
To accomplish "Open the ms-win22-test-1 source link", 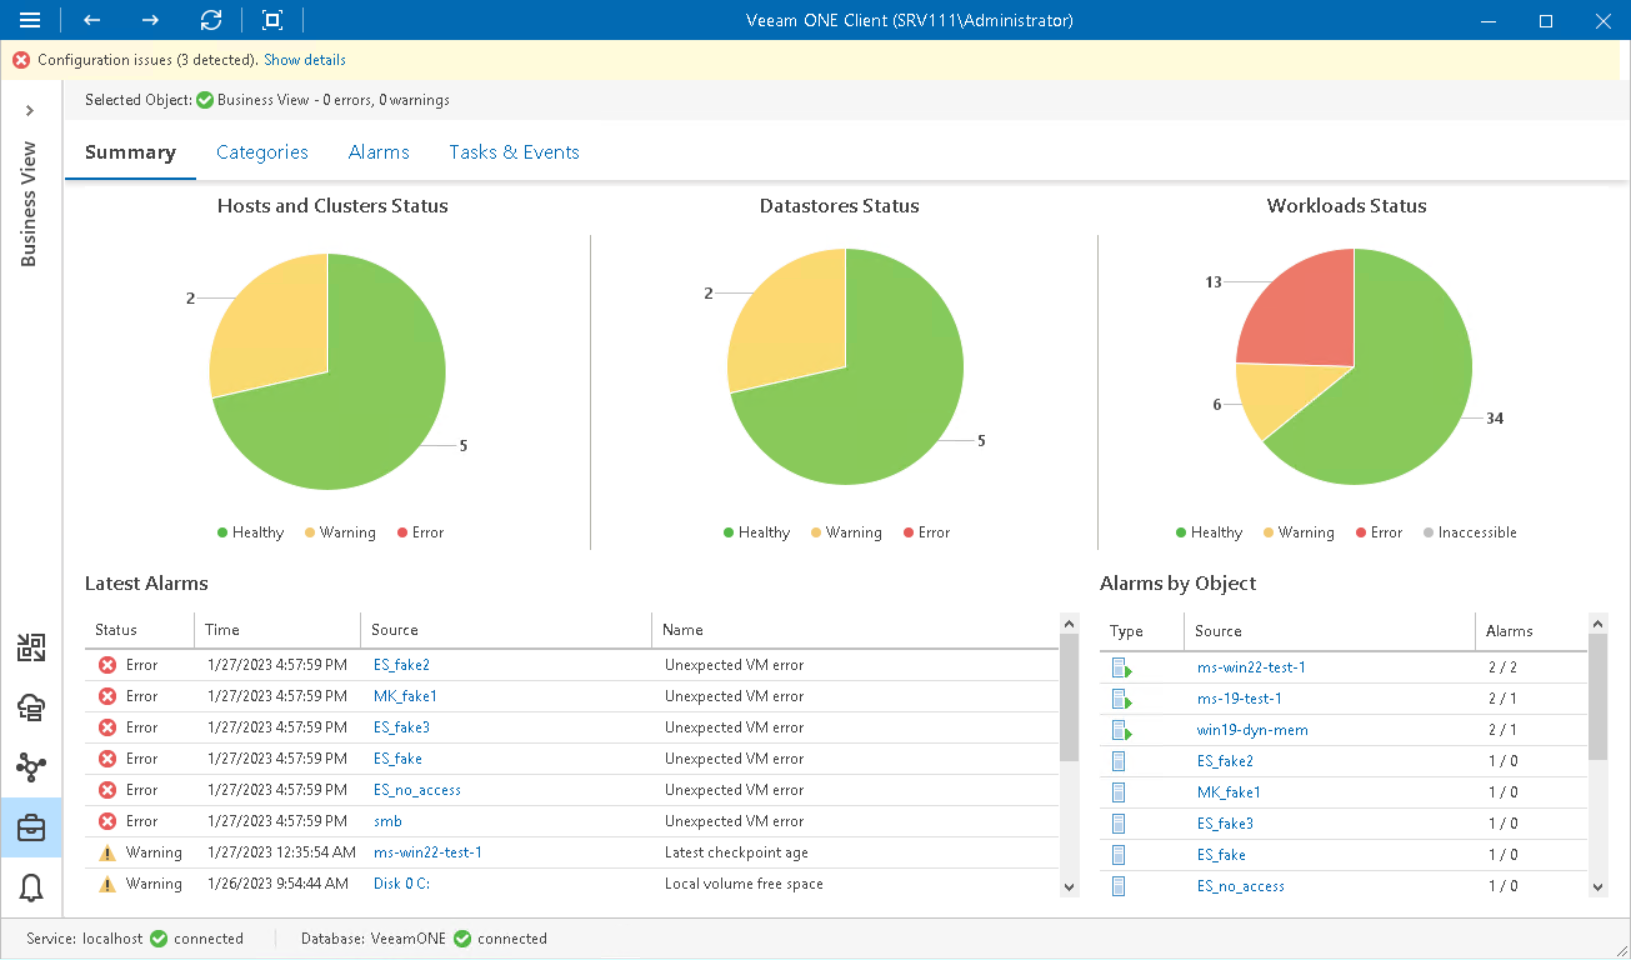I will point(1252,667).
